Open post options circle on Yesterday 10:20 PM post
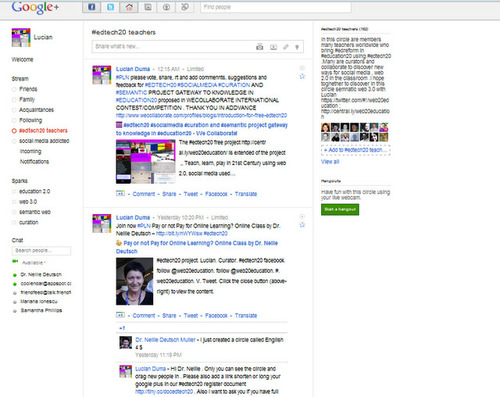The image size is (500, 397). pos(302,216)
